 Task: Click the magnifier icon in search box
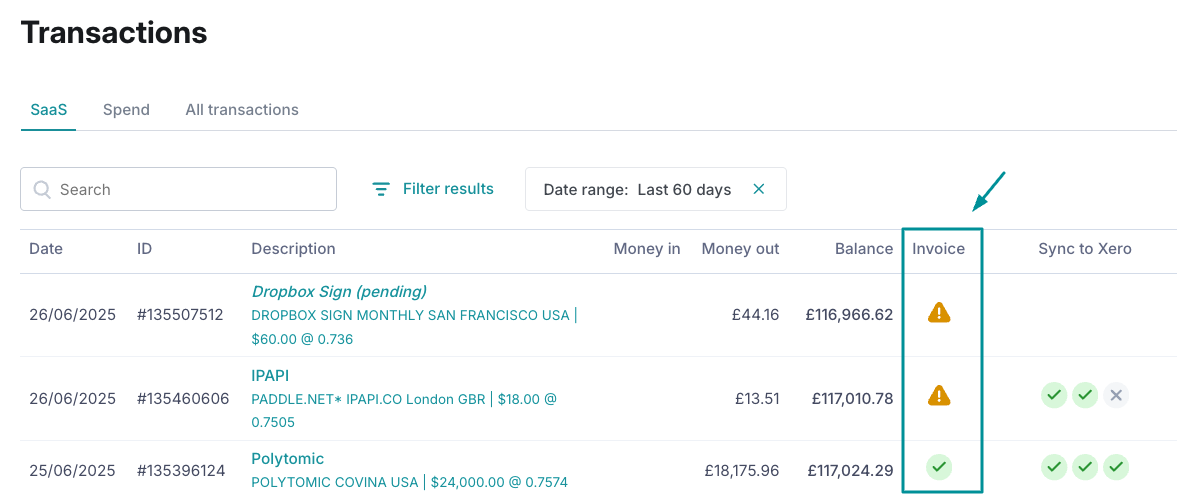[x=42, y=189]
